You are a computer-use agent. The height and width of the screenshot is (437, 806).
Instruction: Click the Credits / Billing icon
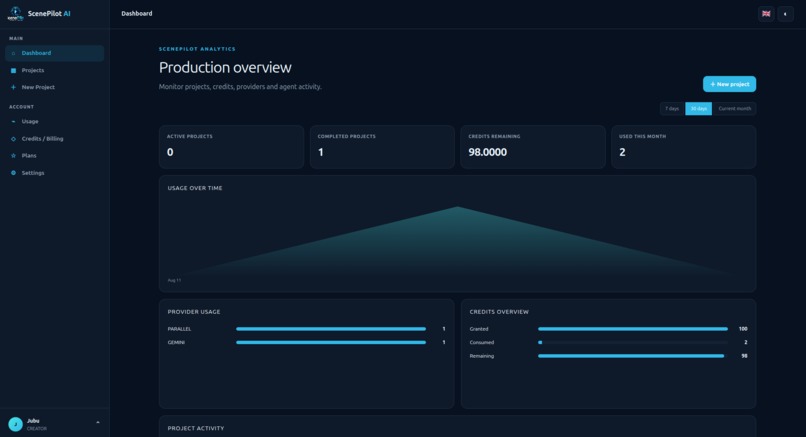click(13, 139)
